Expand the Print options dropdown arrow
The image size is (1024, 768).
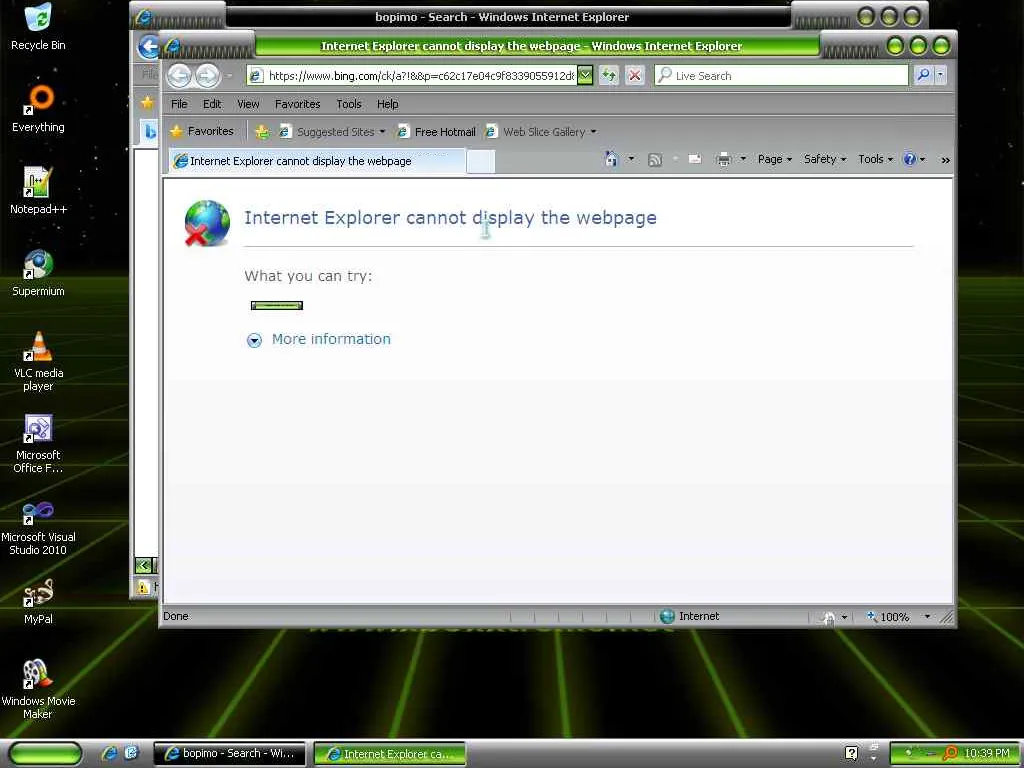pos(743,159)
